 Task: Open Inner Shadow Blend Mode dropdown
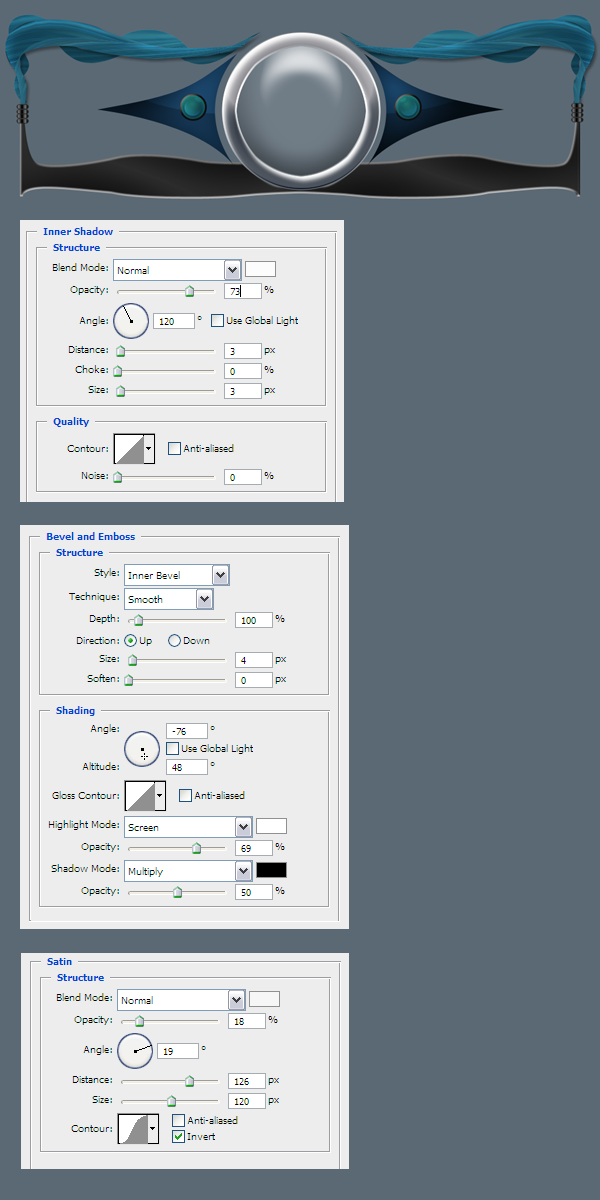(x=177, y=270)
